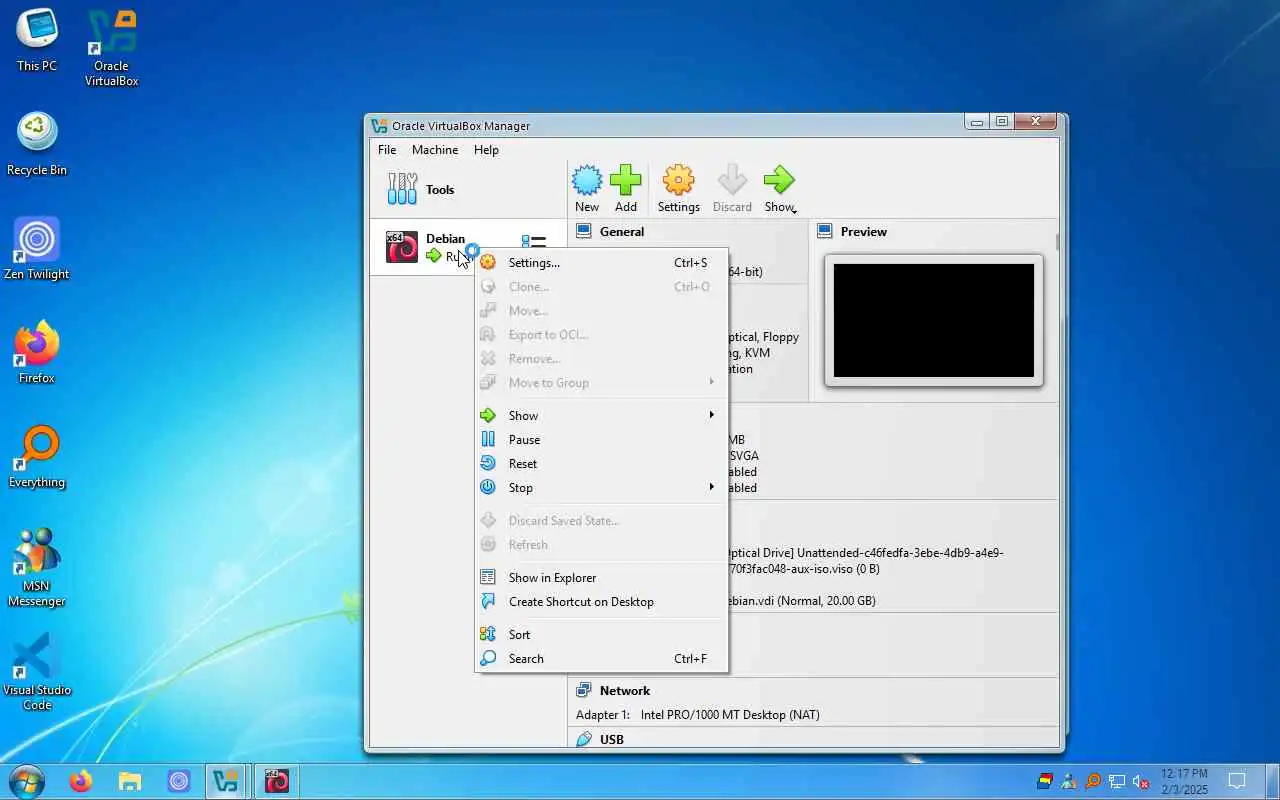The image size is (1280, 800).
Task: Click the Debian VM taskbar icon
Action: coord(277,781)
